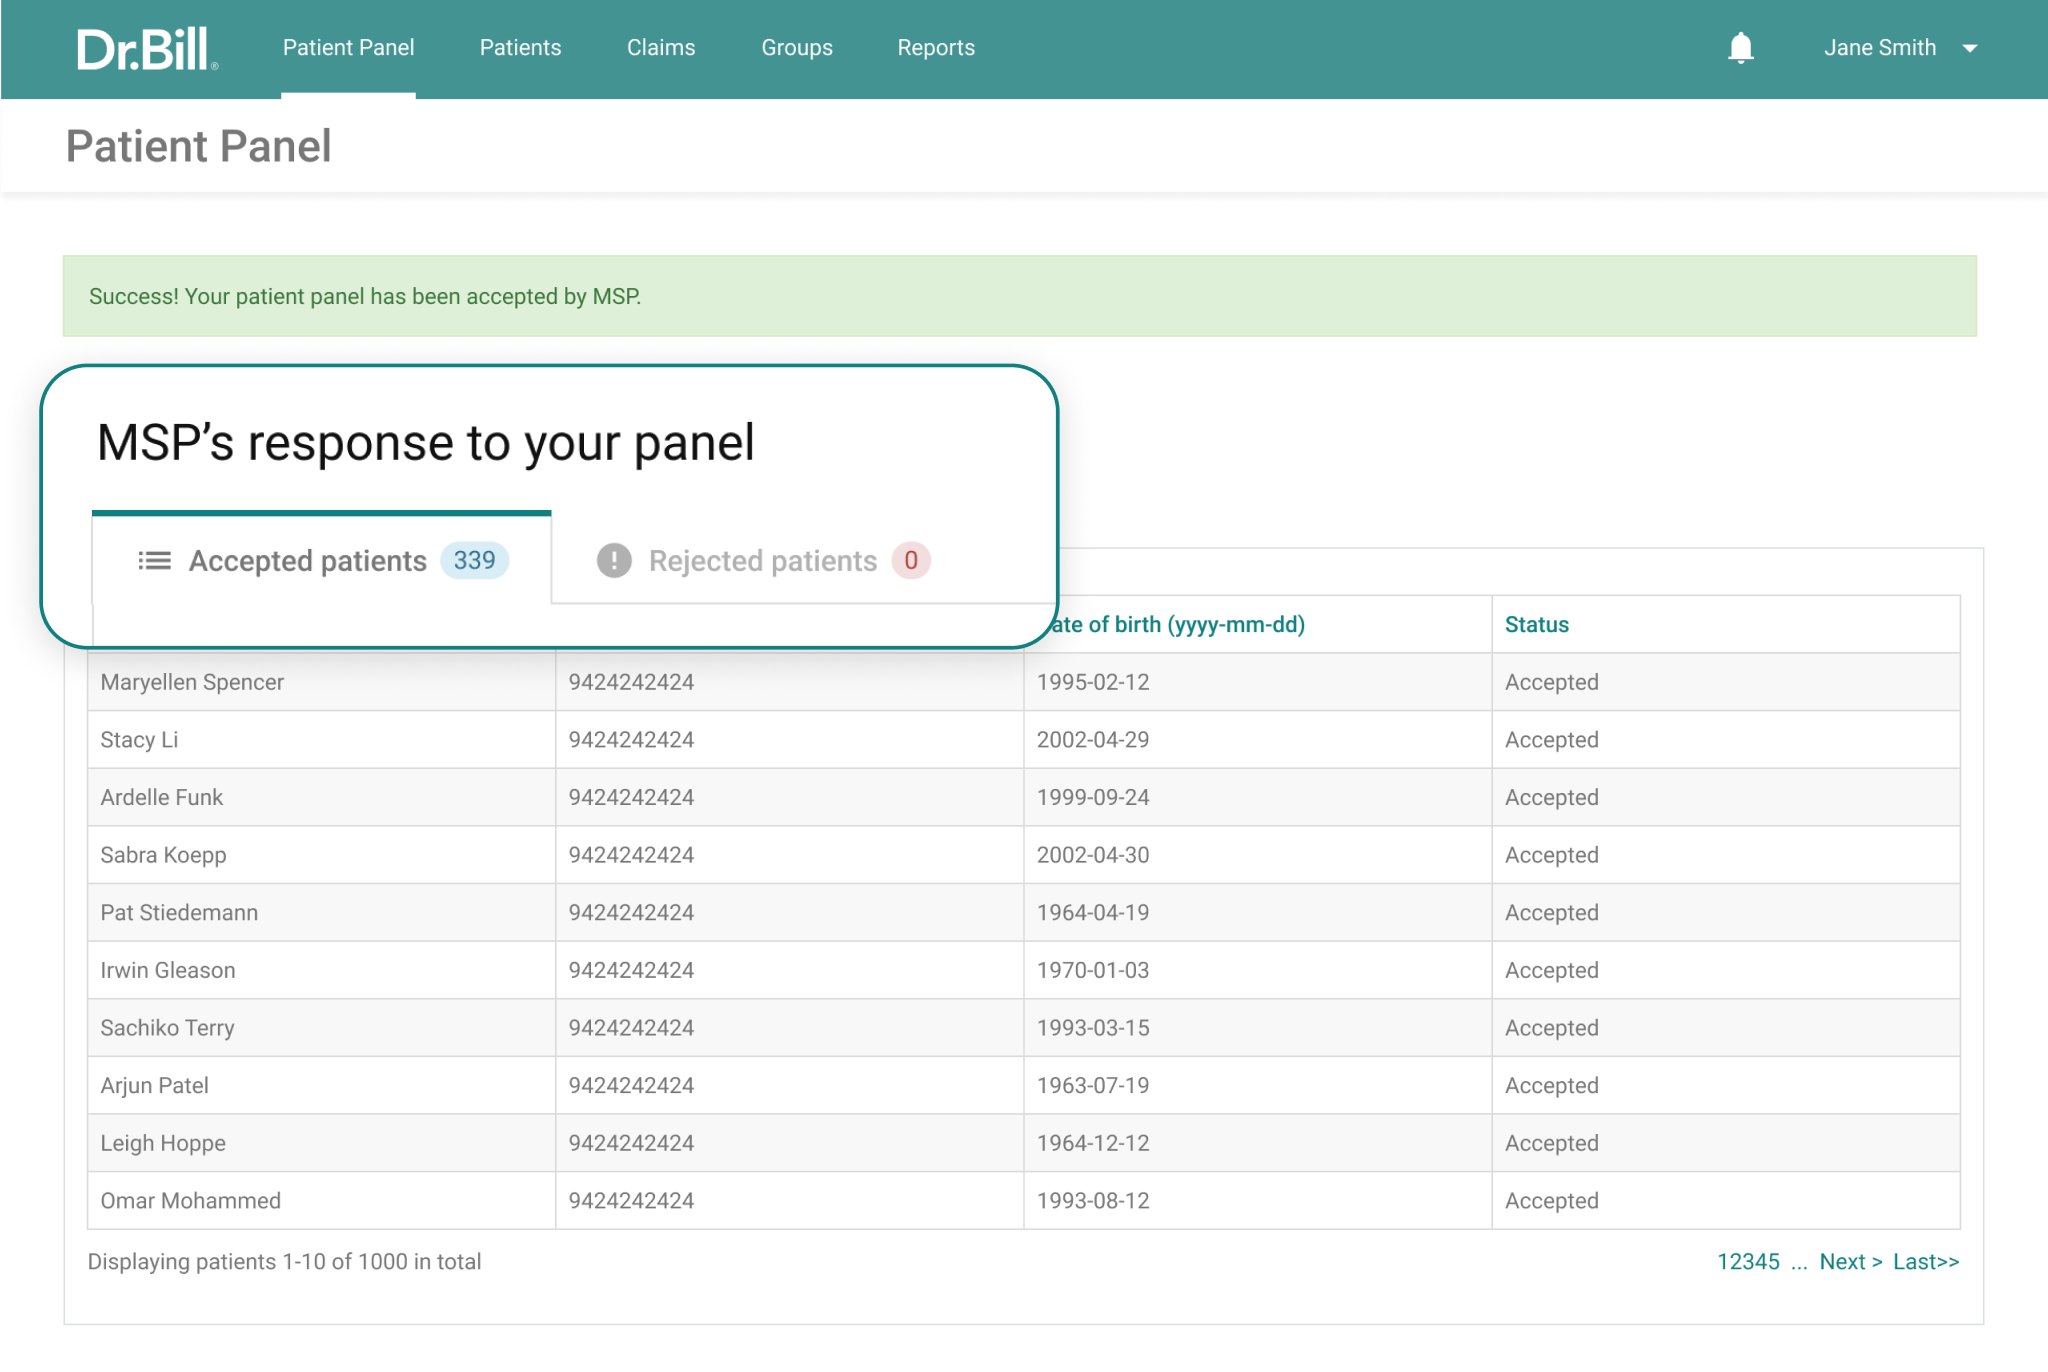
Task: Click birth date 1964-12-12
Action: 1093,1143
